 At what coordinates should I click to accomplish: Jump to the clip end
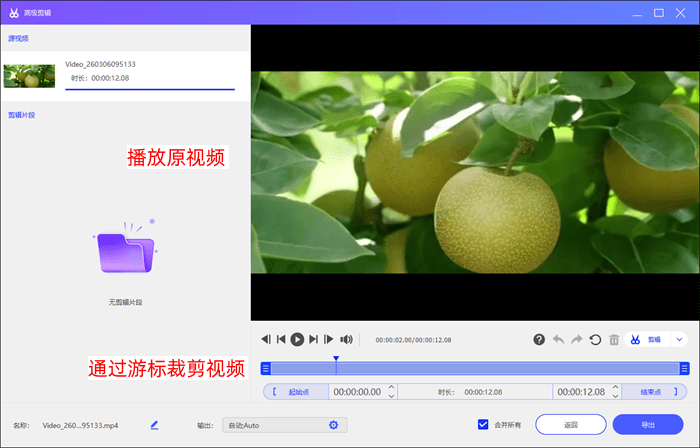pyautogui.click(x=313, y=340)
